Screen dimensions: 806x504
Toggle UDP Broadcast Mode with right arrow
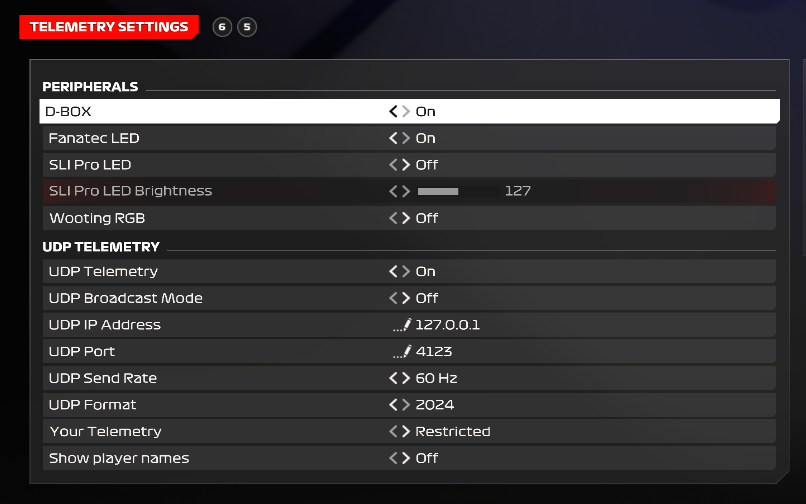click(x=405, y=298)
